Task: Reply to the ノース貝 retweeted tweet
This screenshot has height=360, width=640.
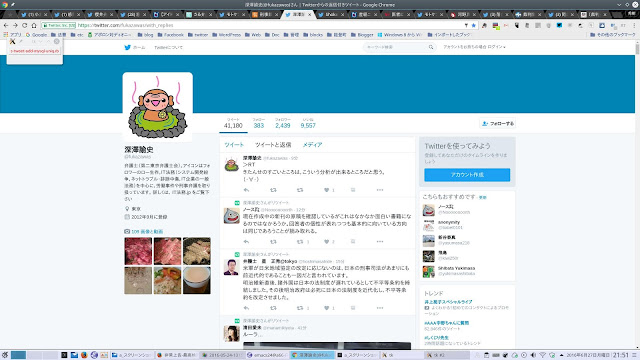Action: click(x=246, y=242)
